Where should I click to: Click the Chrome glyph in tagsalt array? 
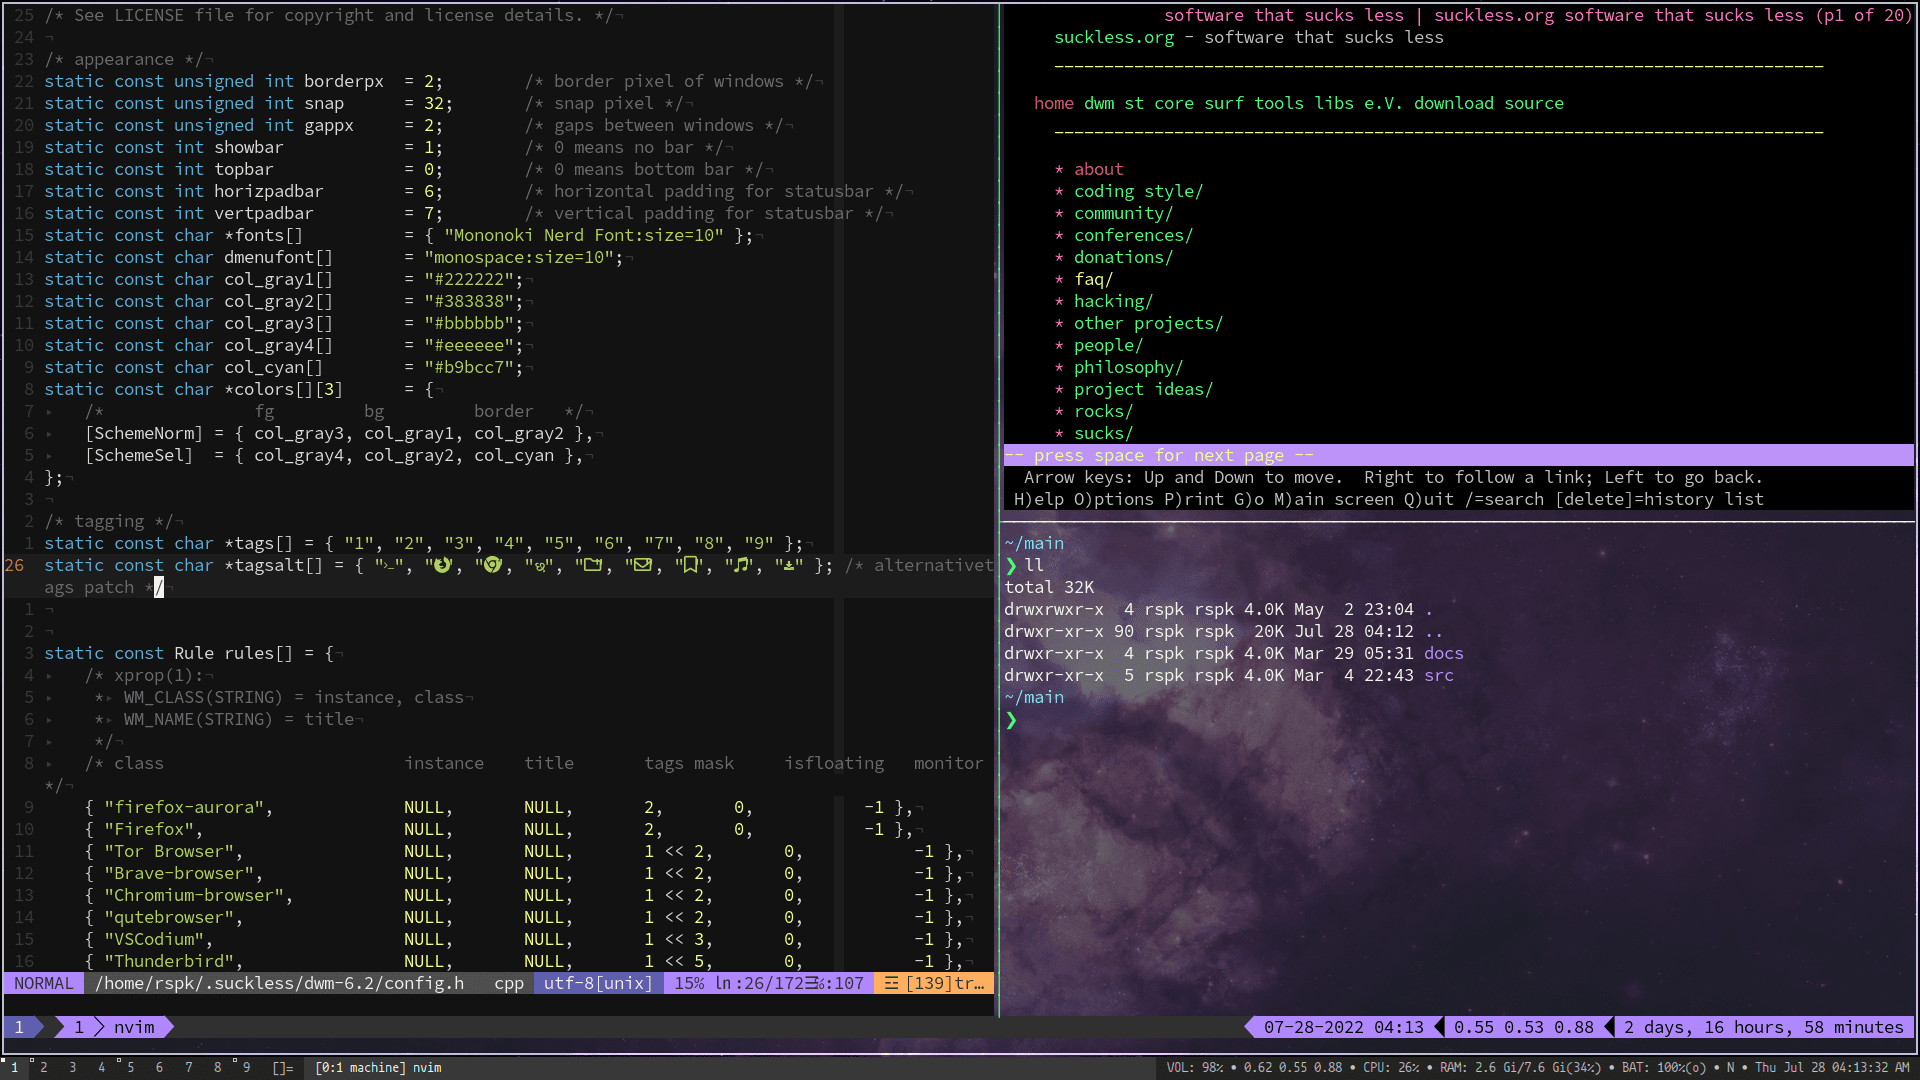click(x=492, y=566)
